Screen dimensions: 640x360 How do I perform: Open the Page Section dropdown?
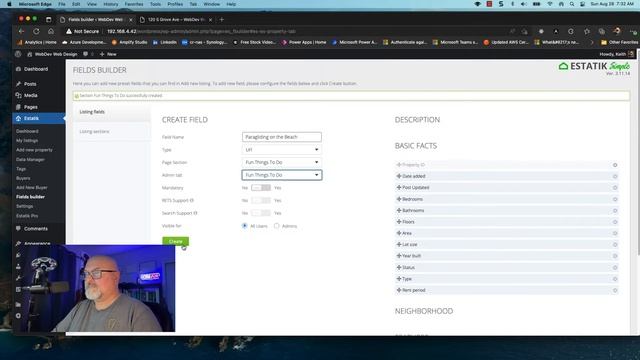click(282, 162)
